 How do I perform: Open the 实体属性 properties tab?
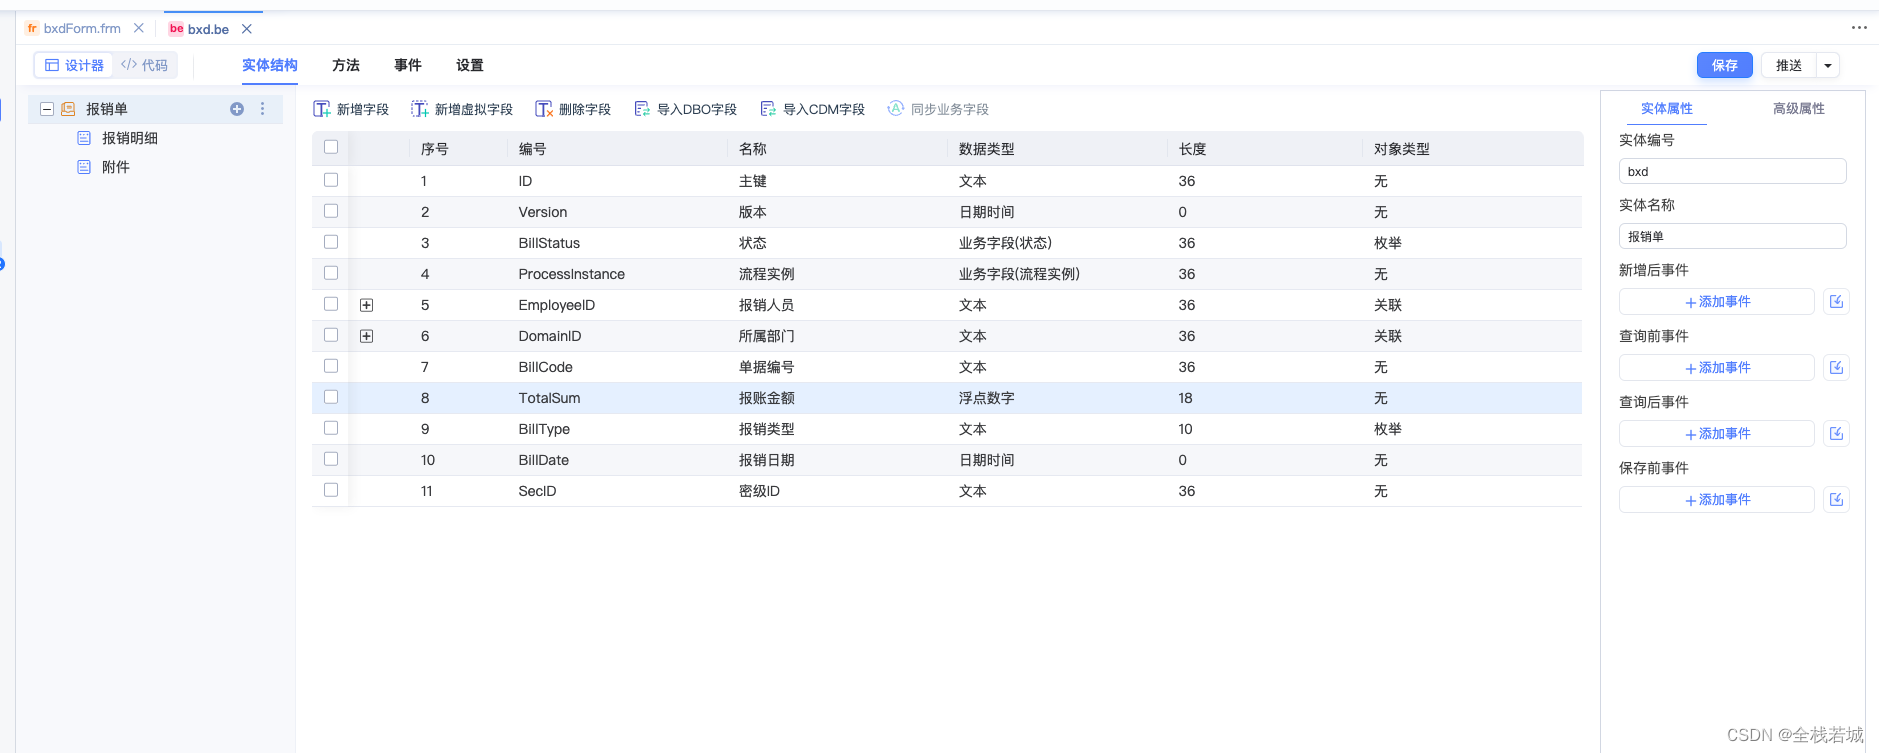click(x=1667, y=108)
